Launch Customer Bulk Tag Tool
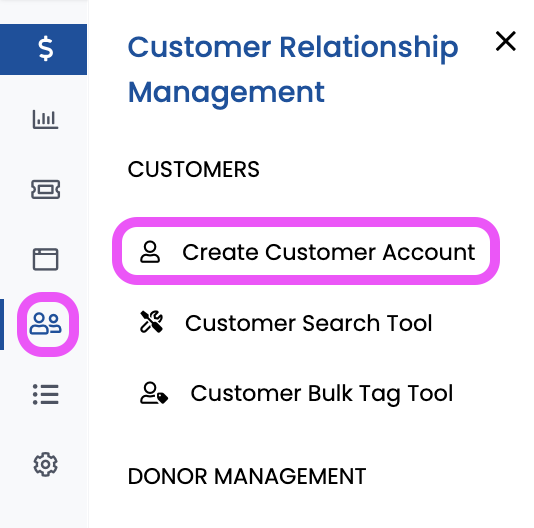Screen dimensions: 534x528 [296, 393]
